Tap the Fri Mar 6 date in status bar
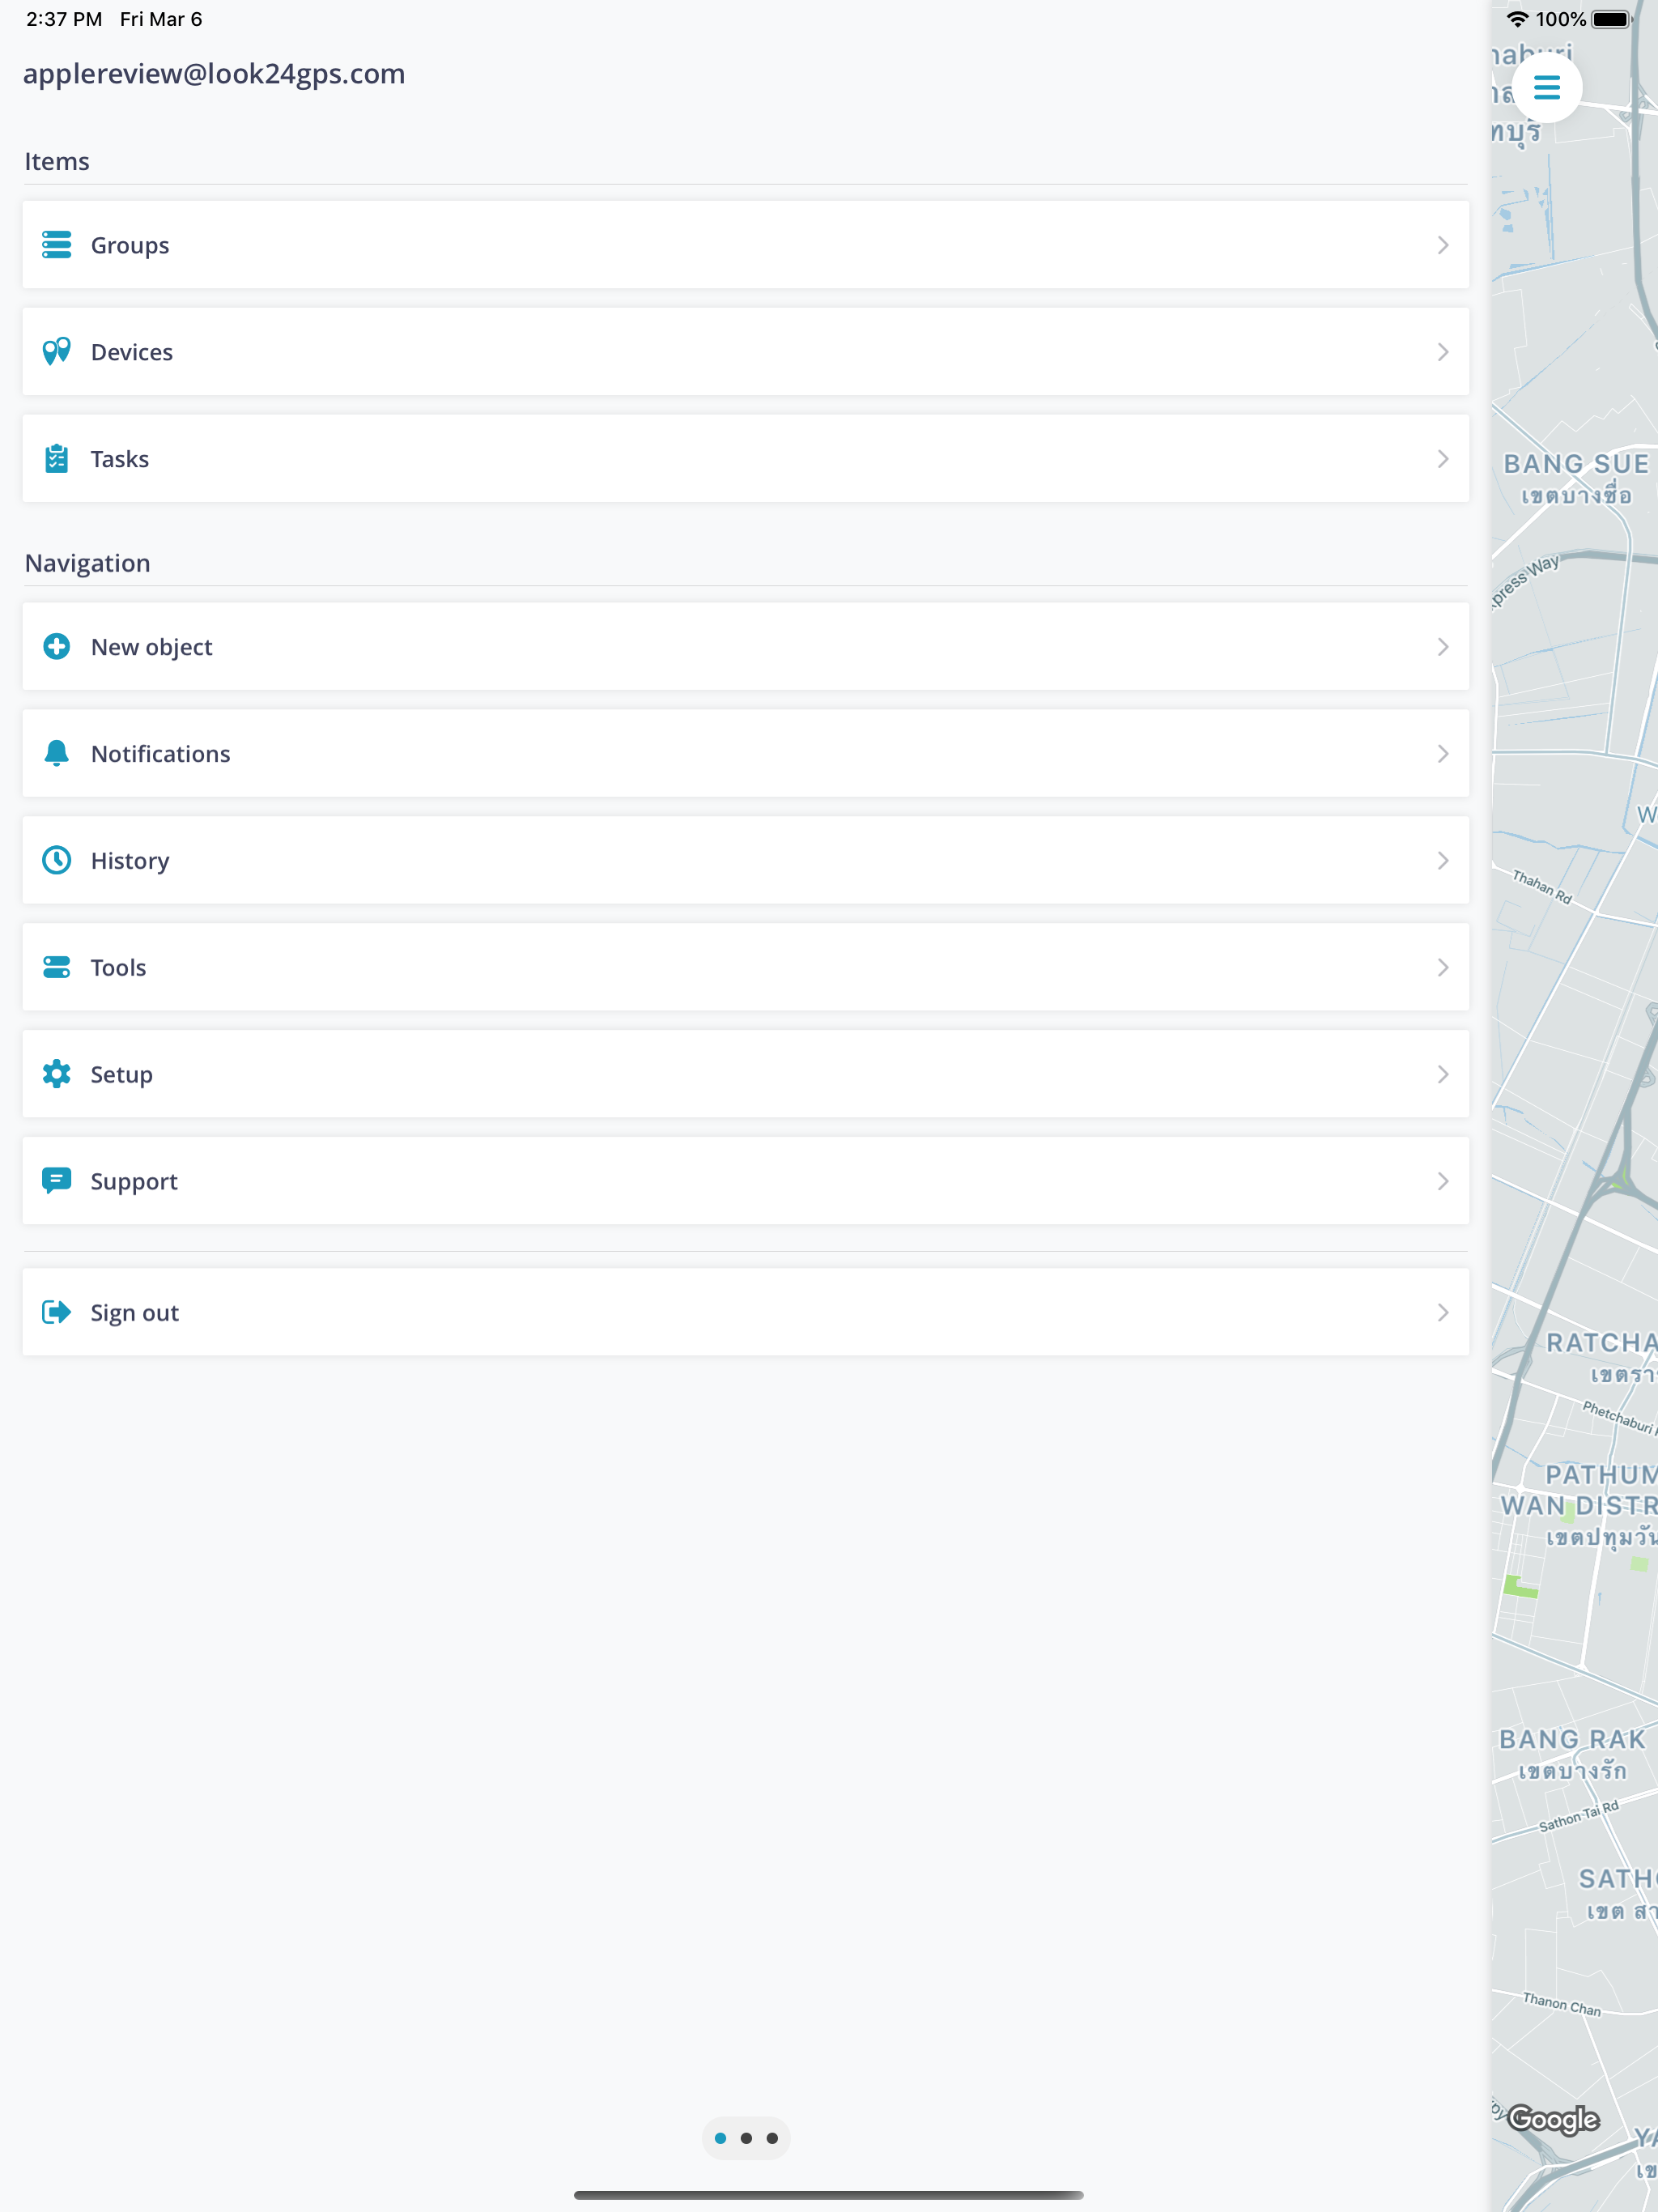 coord(161,19)
